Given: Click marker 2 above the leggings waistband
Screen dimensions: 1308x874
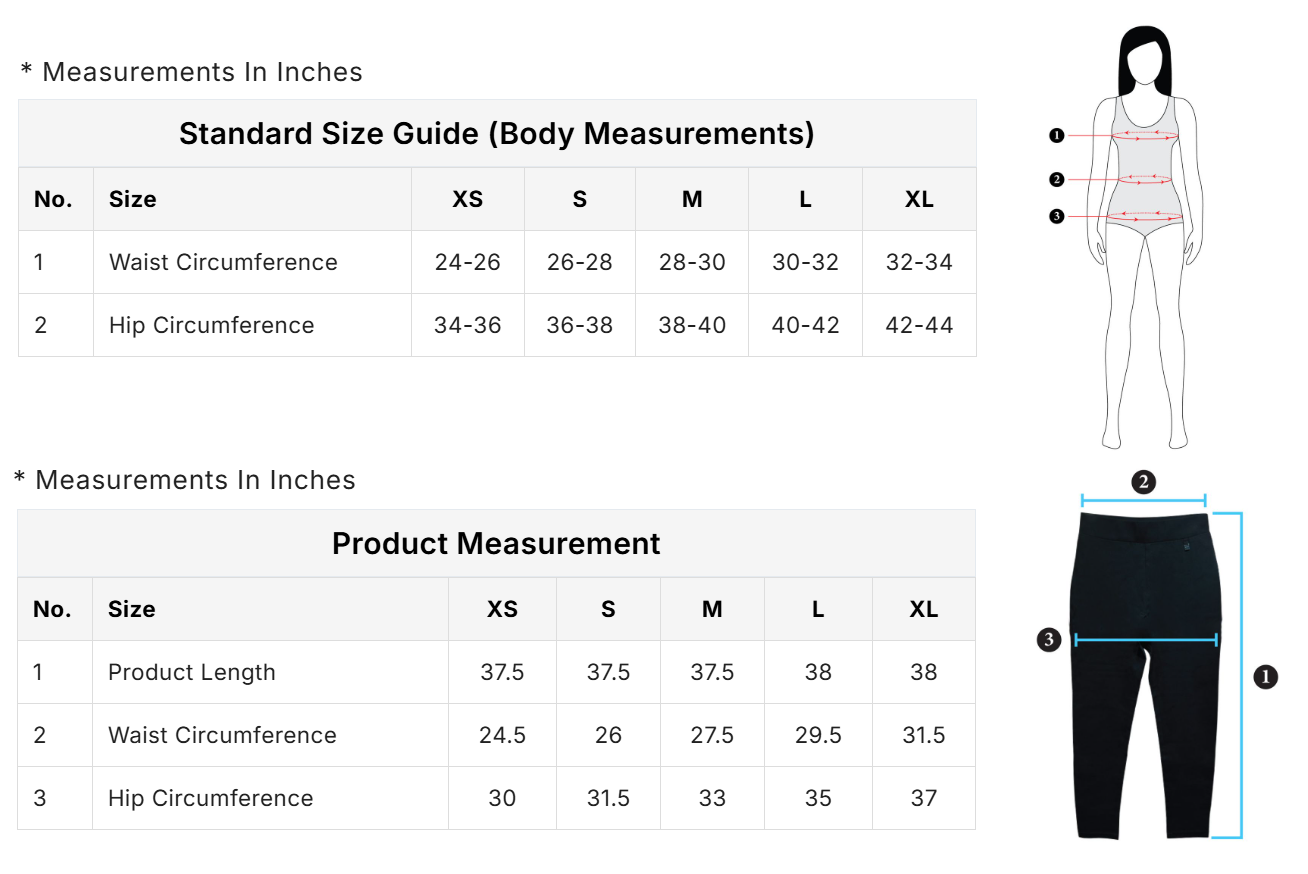Looking at the screenshot, I should click(1143, 482).
